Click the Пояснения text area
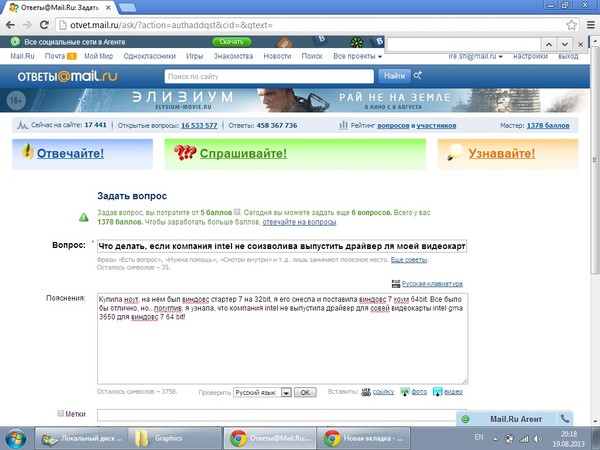The height and width of the screenshot is (450, 600). pyautogui.click(x=282, y=339)
